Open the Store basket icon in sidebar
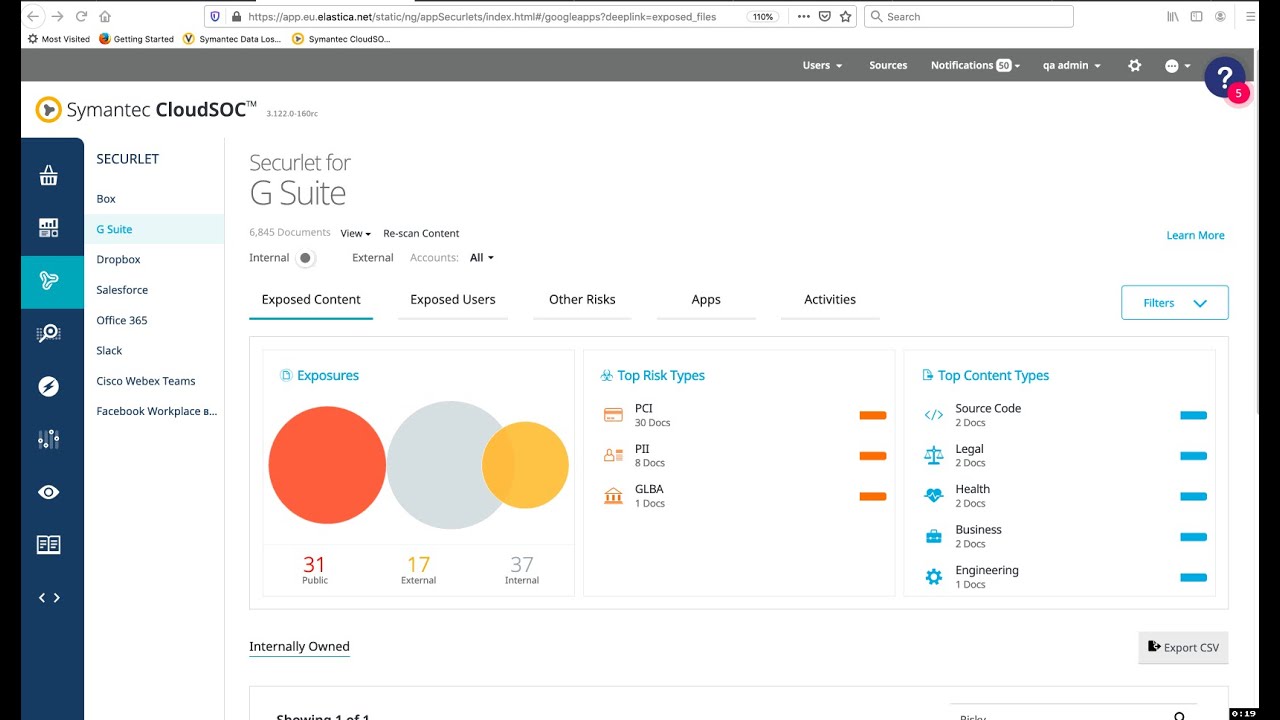Viewport: 1280px width, 720px height. click(48, 176)
